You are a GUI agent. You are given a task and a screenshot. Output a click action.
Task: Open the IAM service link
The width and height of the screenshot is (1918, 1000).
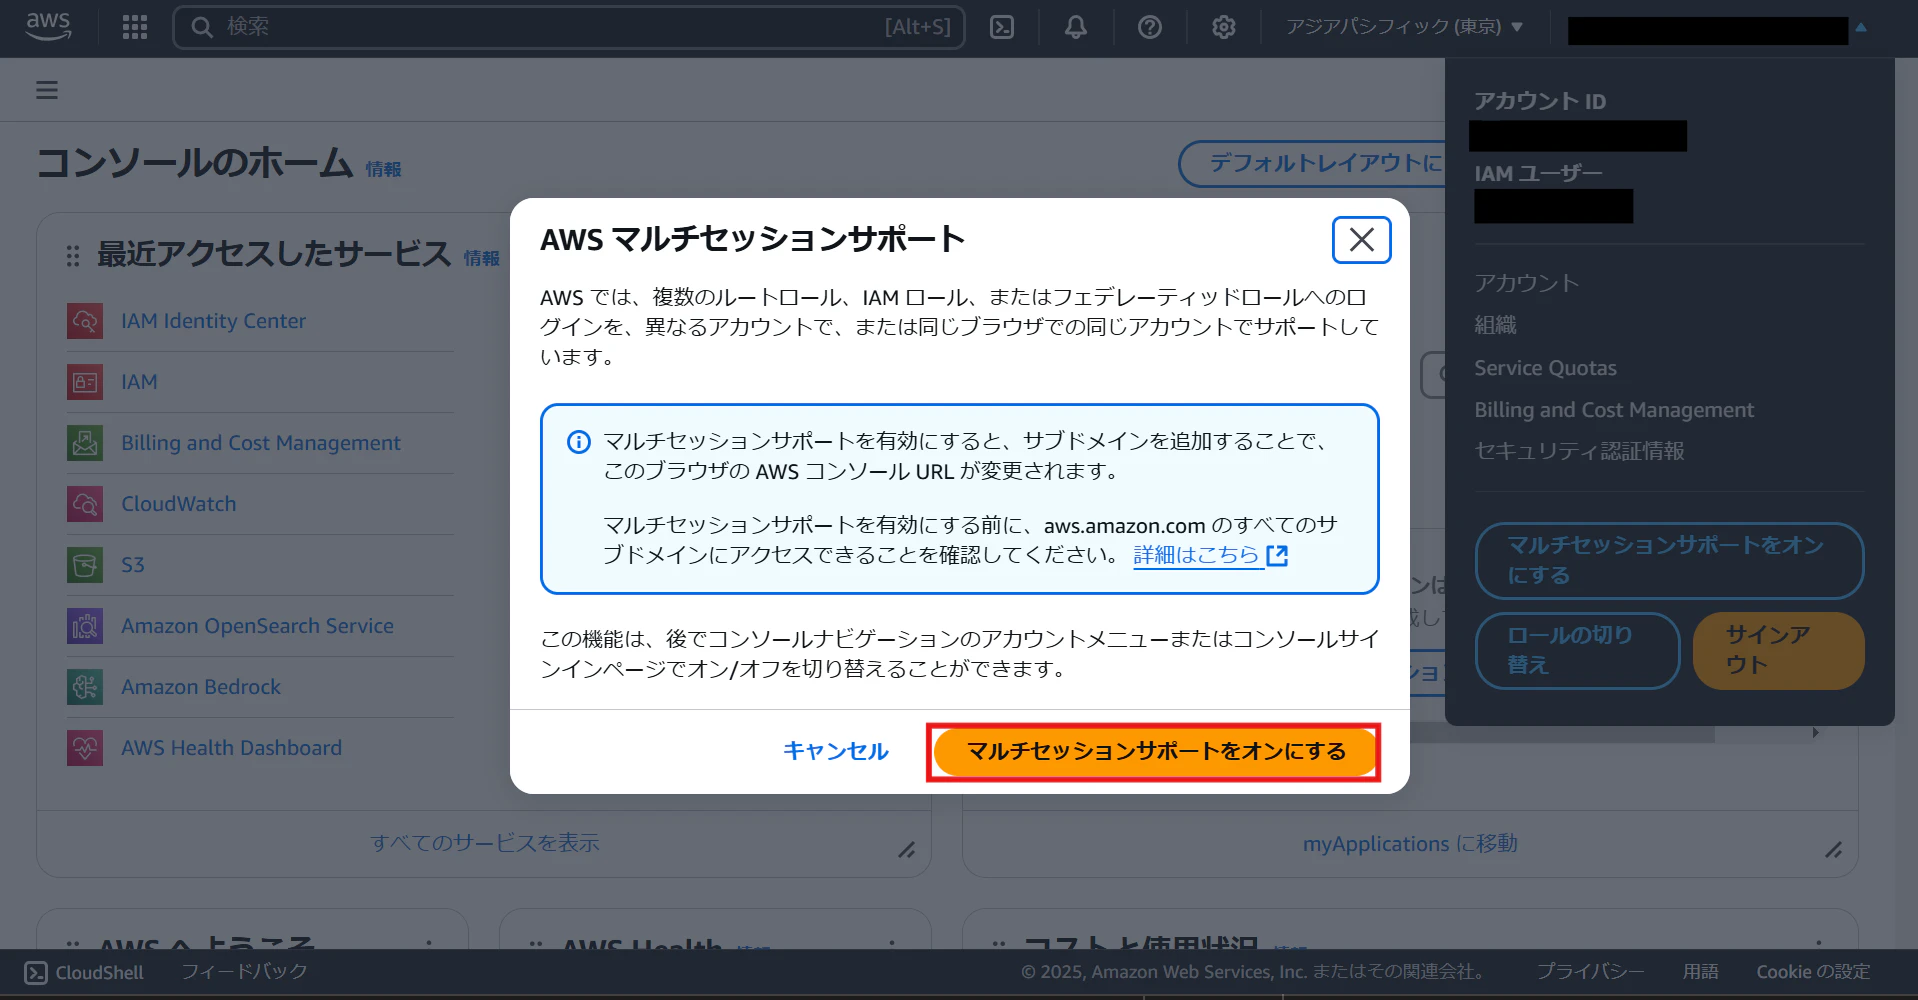pyautogui.click(x=139, y=382)
